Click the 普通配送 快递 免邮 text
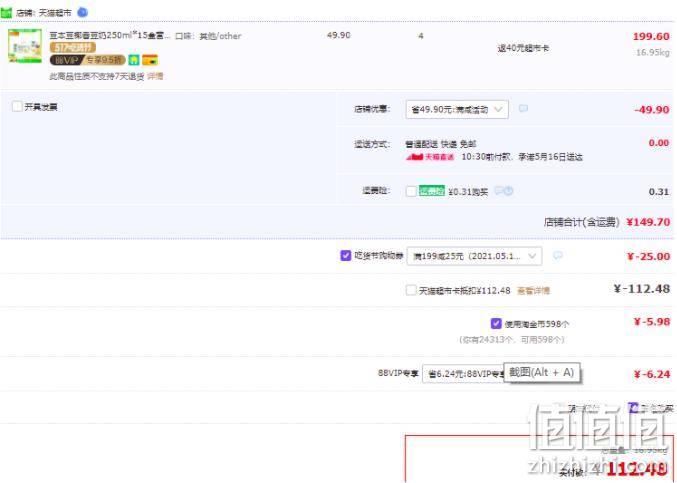 point(440,144)
